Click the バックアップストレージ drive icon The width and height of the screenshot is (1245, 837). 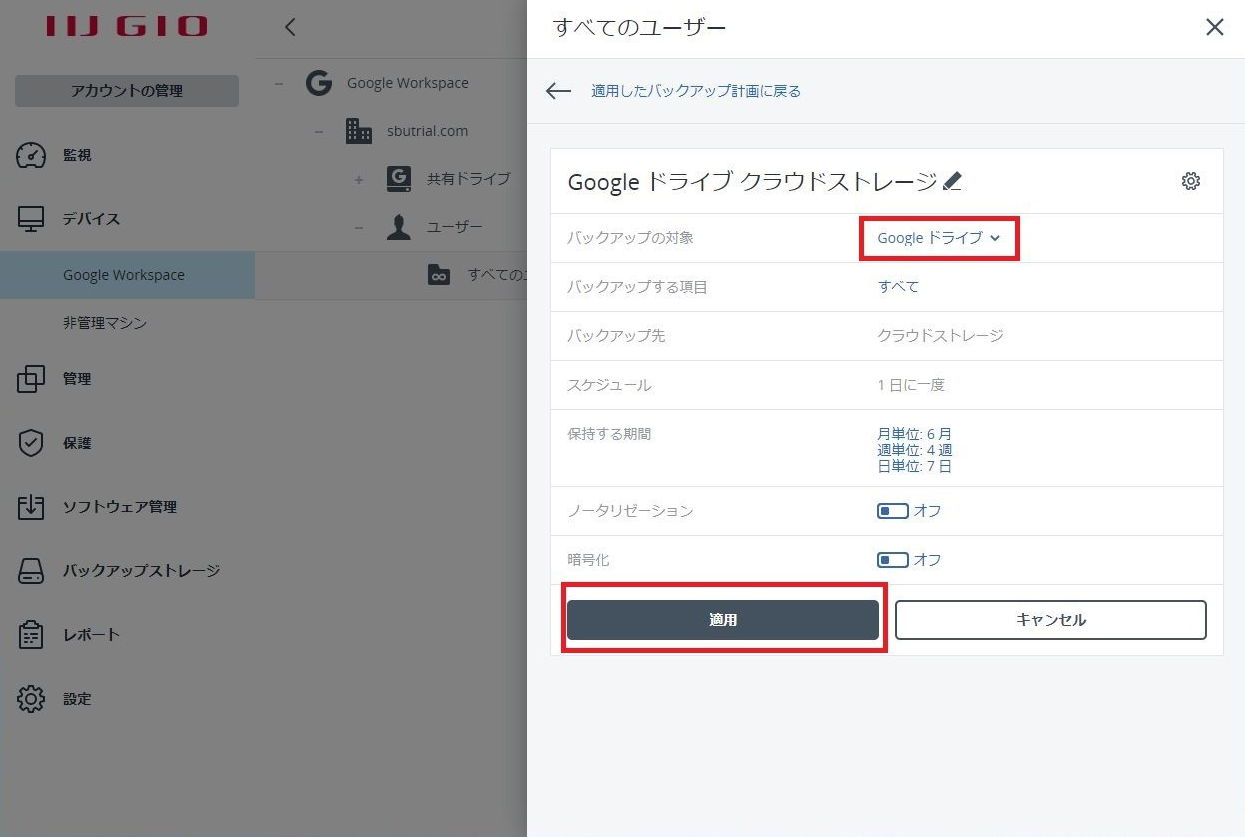click(32, 571)
